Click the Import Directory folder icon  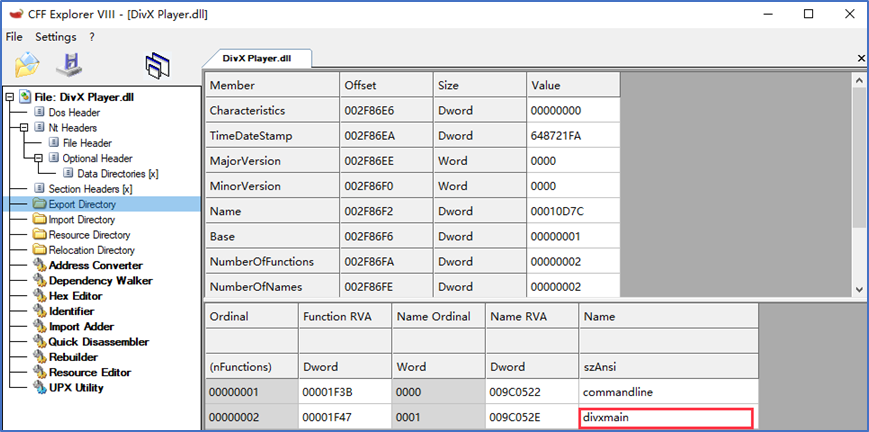pos(39,219)
